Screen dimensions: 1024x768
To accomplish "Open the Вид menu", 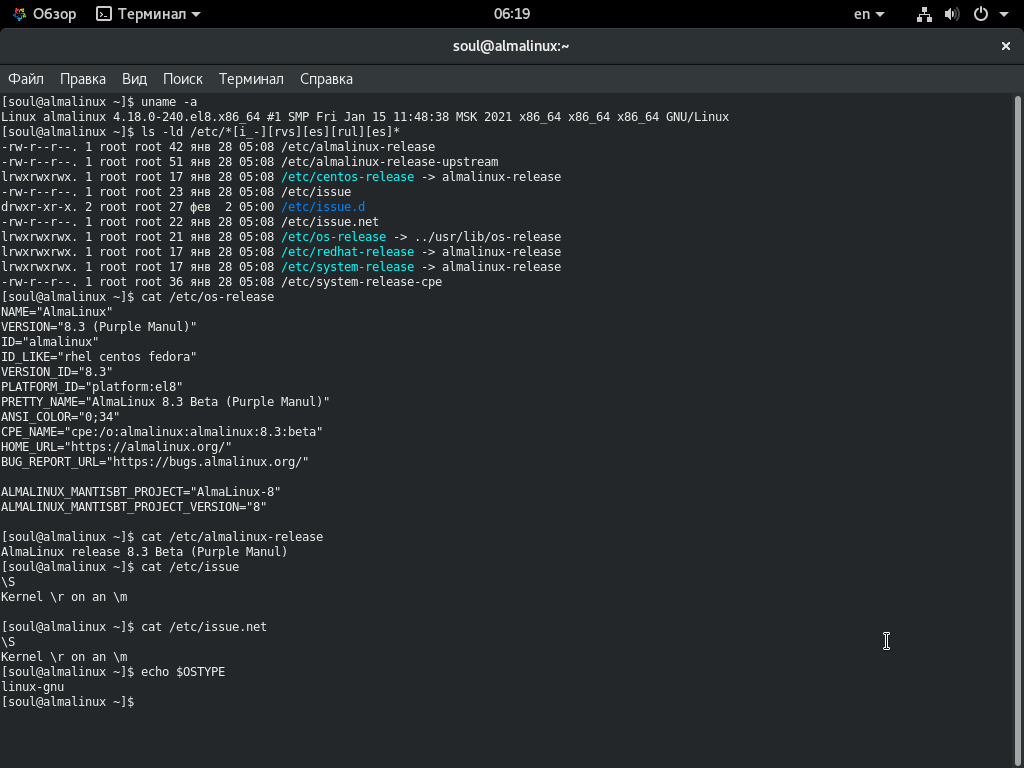I will [x=135, y=79].
